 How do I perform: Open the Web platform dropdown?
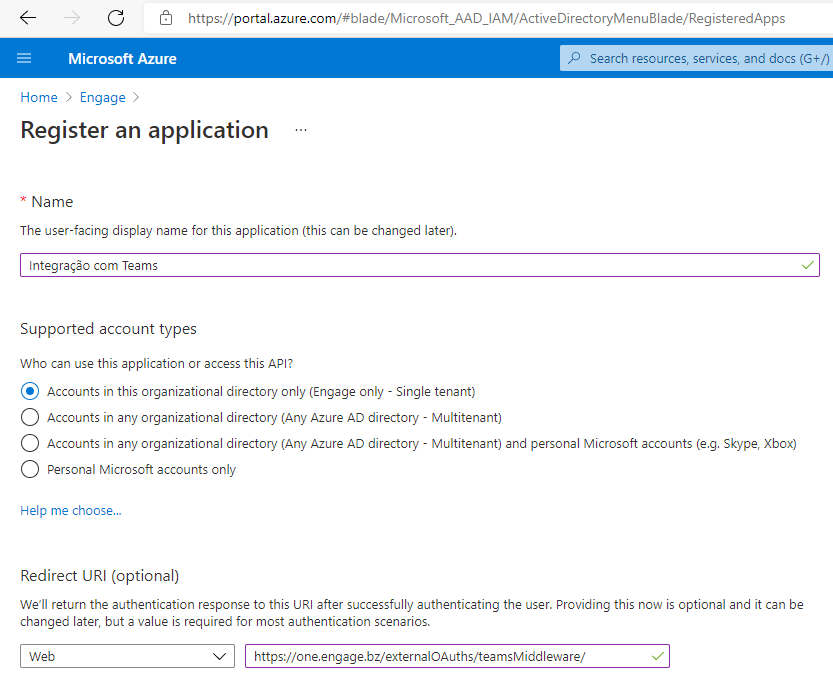coord(128,656)
